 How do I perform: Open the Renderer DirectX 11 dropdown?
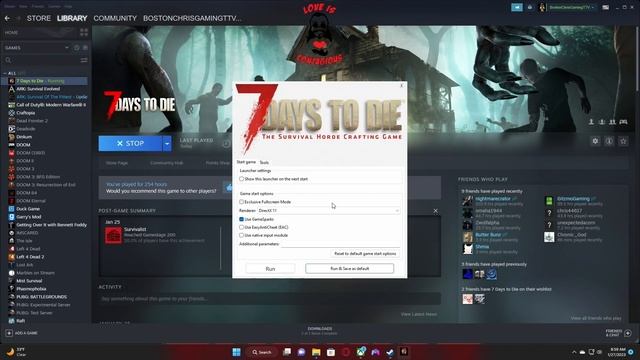click(x=329, y=210)
